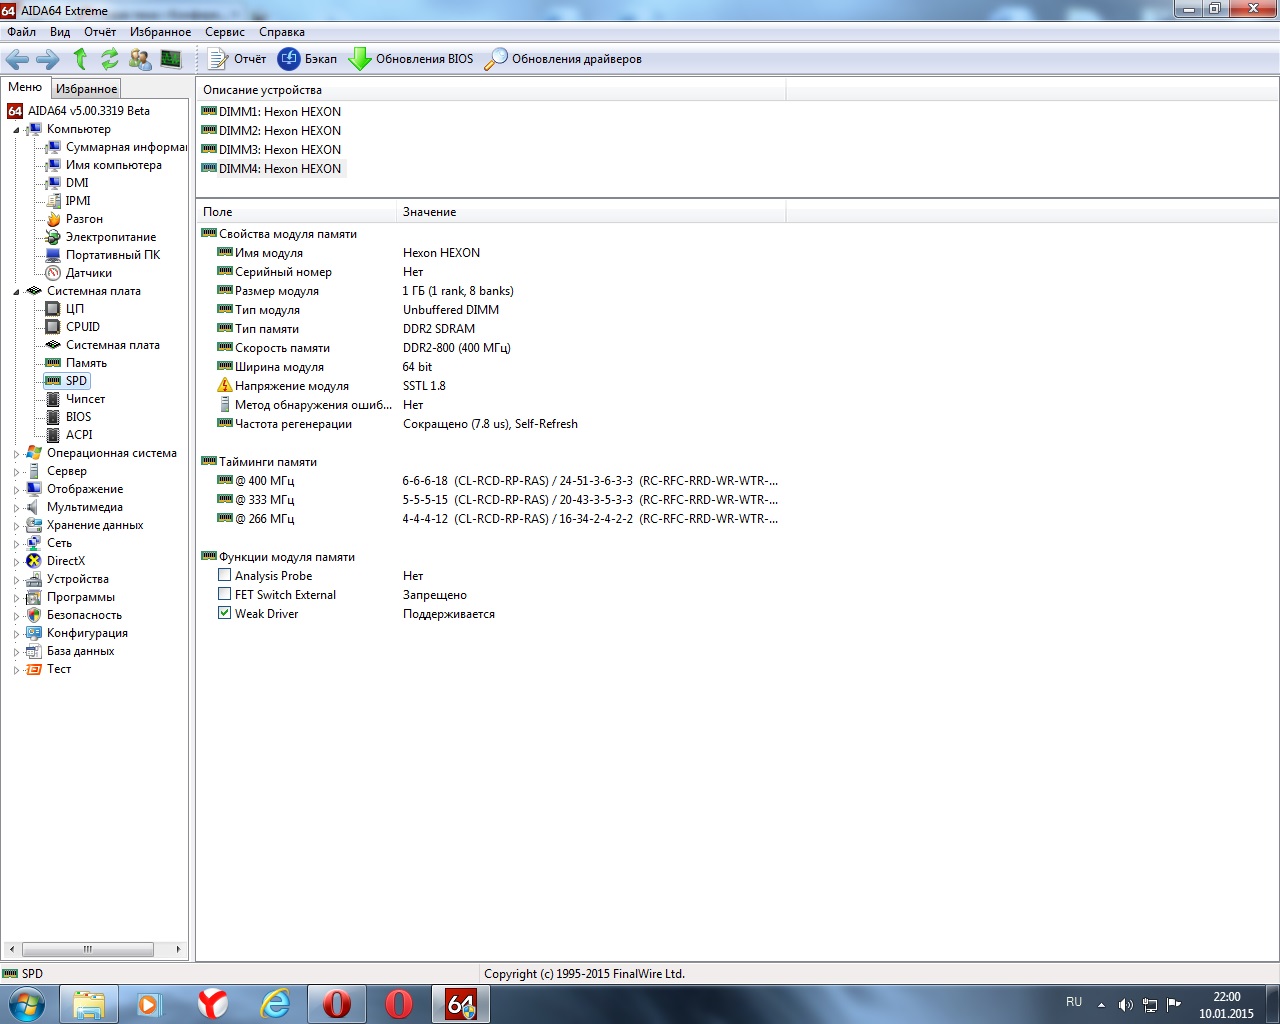Click the two-people icon in the toolbar
Screen dimensions: 1280x1024
click(x=140, y=59)
